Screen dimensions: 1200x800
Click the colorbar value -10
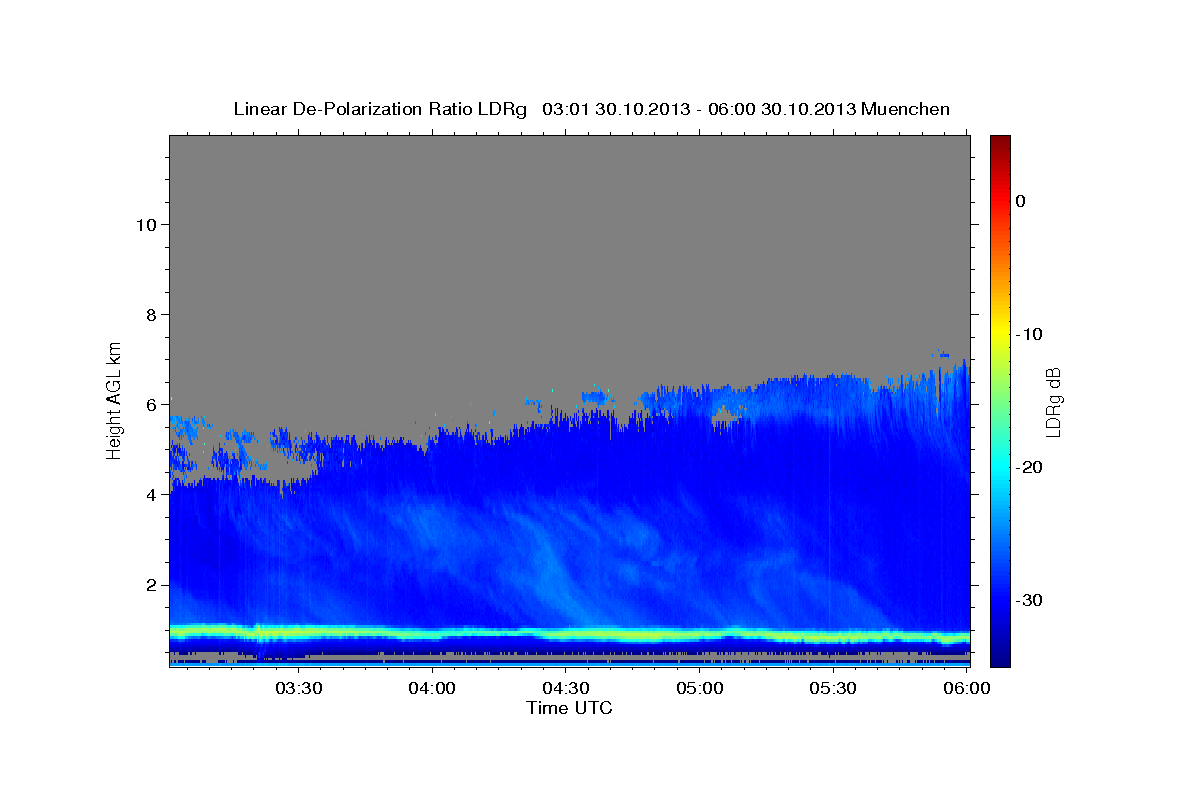[x=1030, y=334]
